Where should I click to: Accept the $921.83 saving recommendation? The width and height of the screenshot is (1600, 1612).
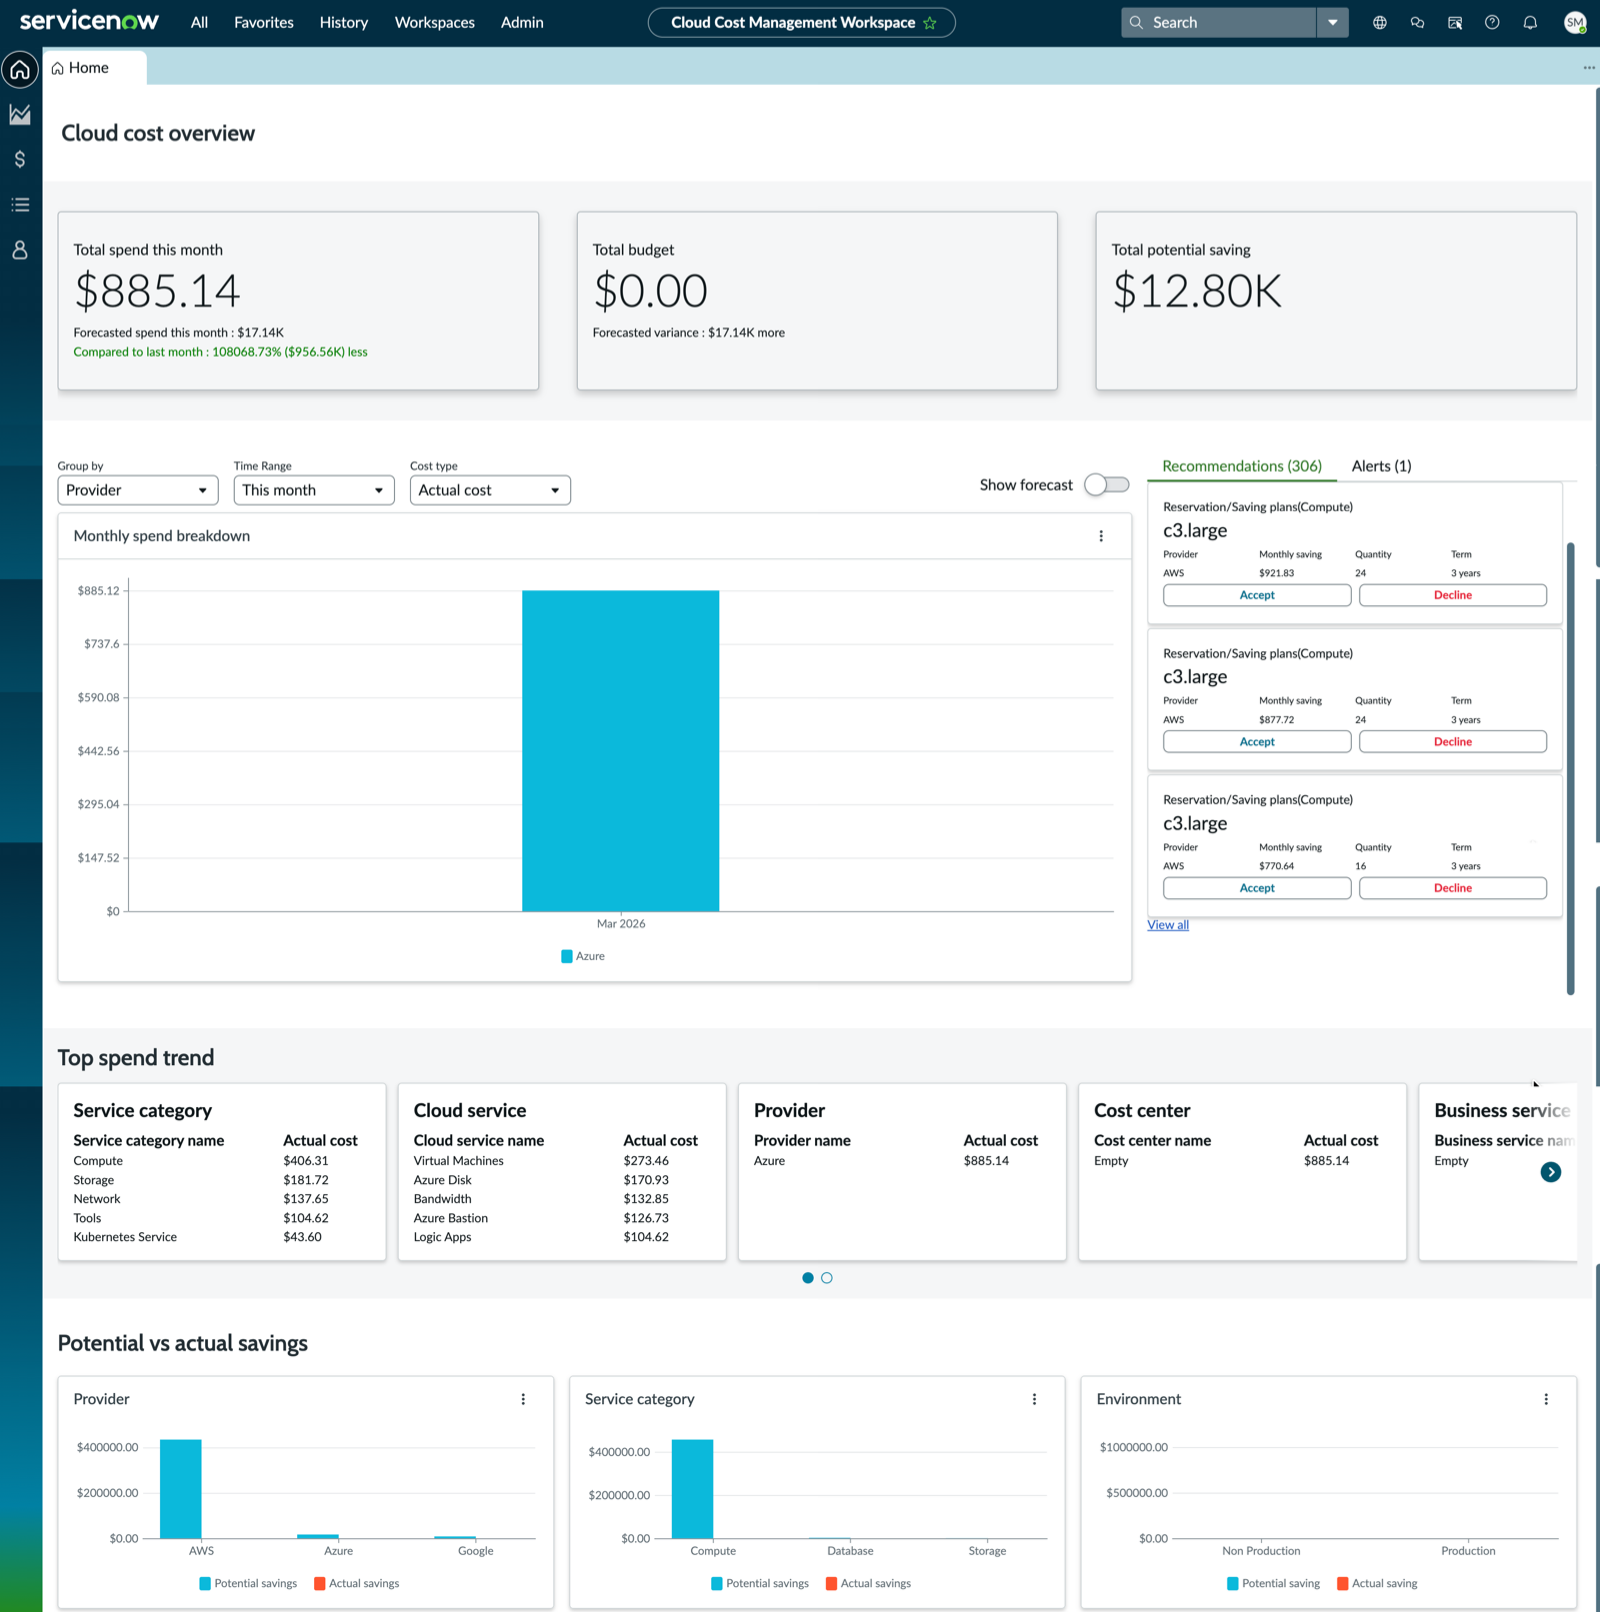coord(1257,595)
